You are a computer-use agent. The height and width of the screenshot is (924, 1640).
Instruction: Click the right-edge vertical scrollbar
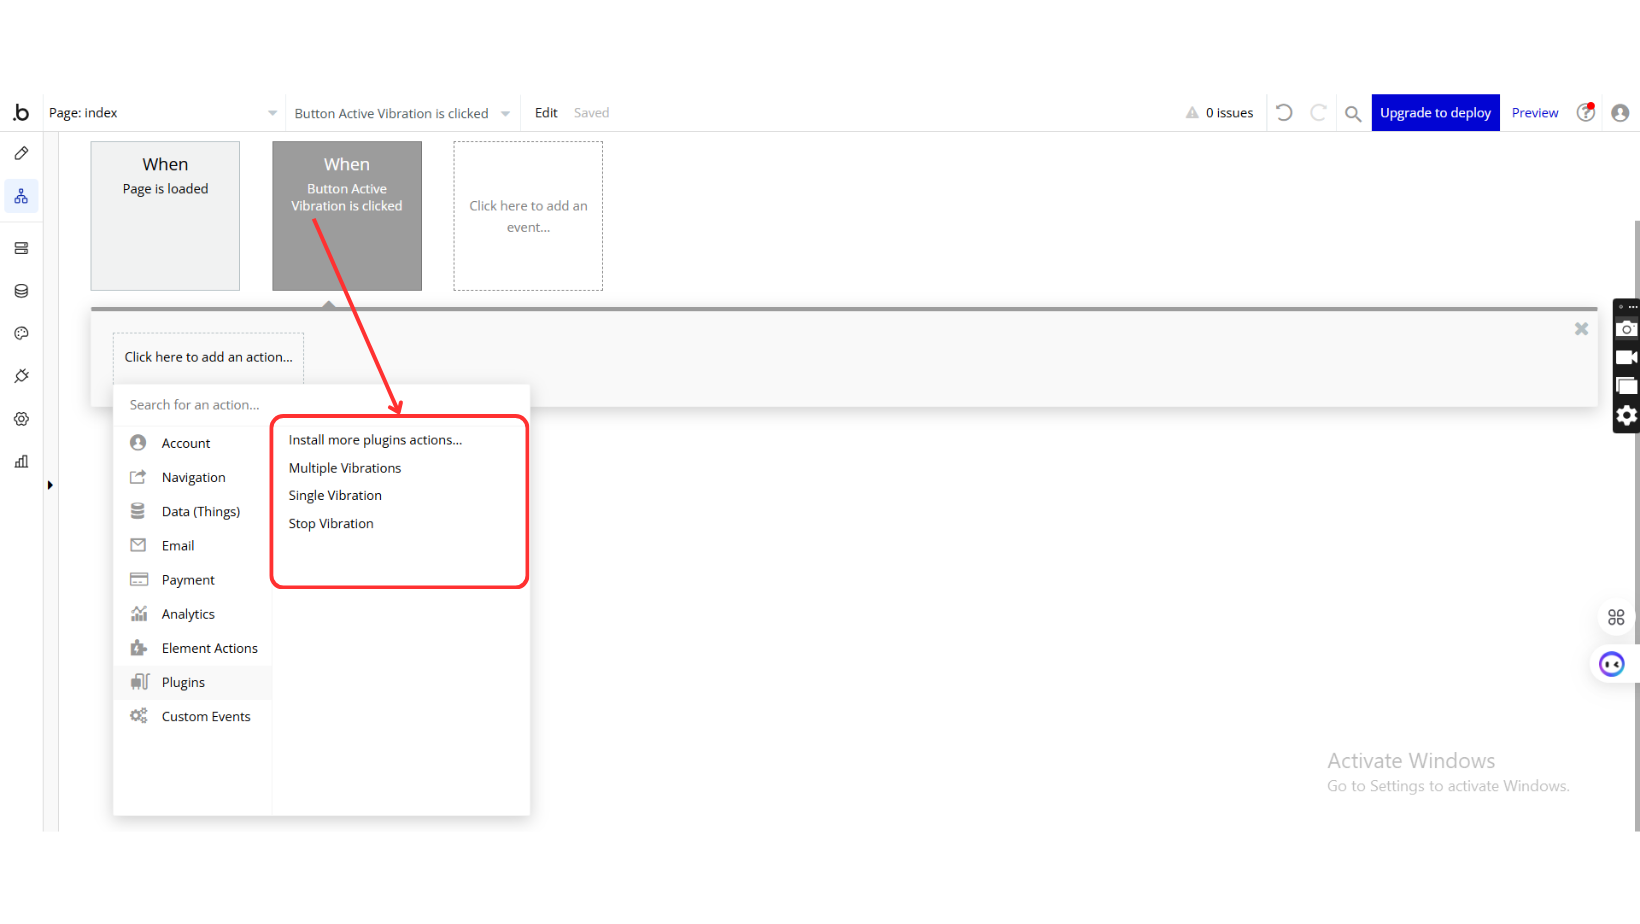click(x=1636, y=525)
